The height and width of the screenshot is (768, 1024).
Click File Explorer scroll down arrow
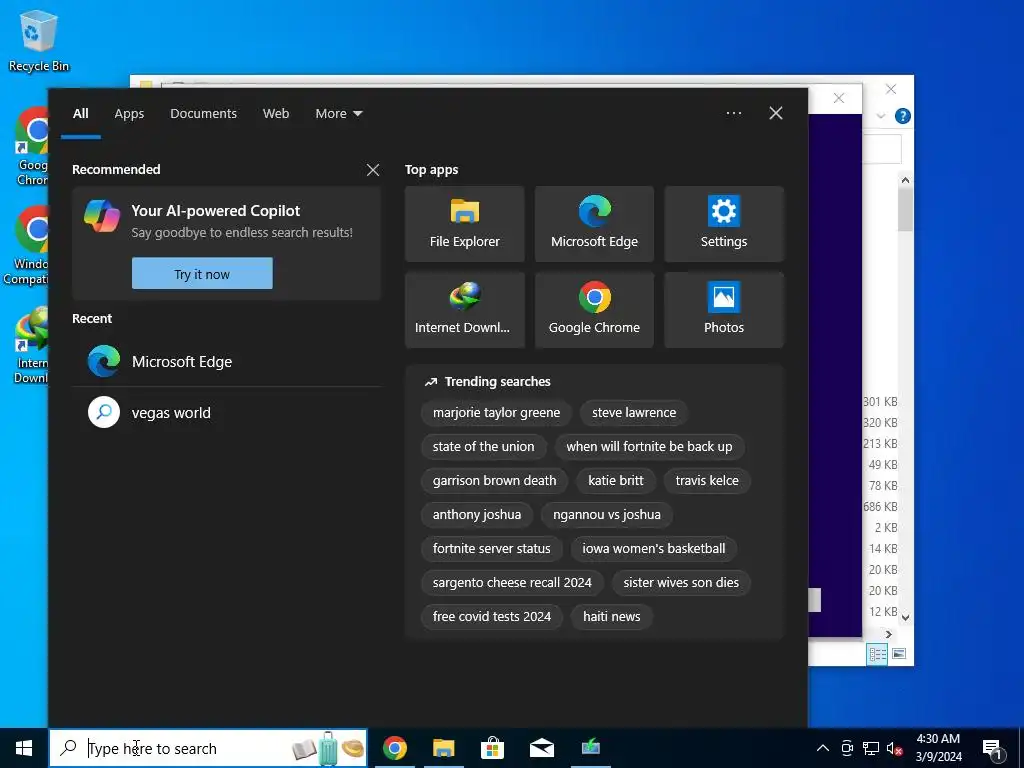point(905,617)
